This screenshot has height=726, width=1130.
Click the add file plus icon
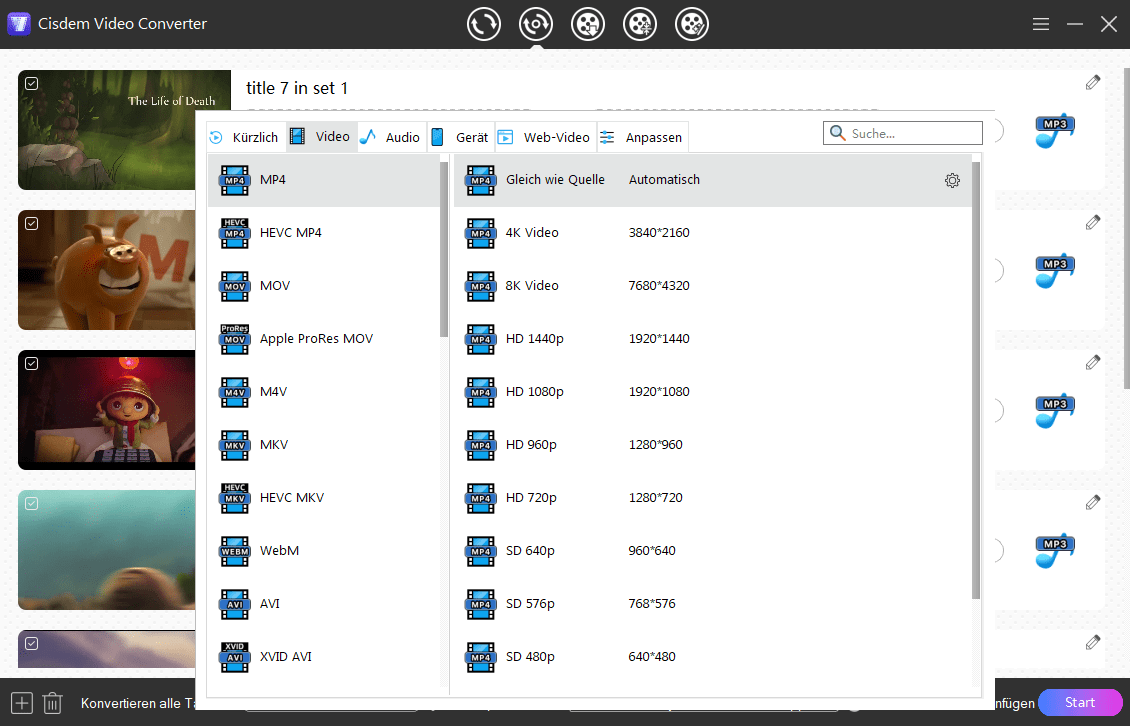coord(22,703)
